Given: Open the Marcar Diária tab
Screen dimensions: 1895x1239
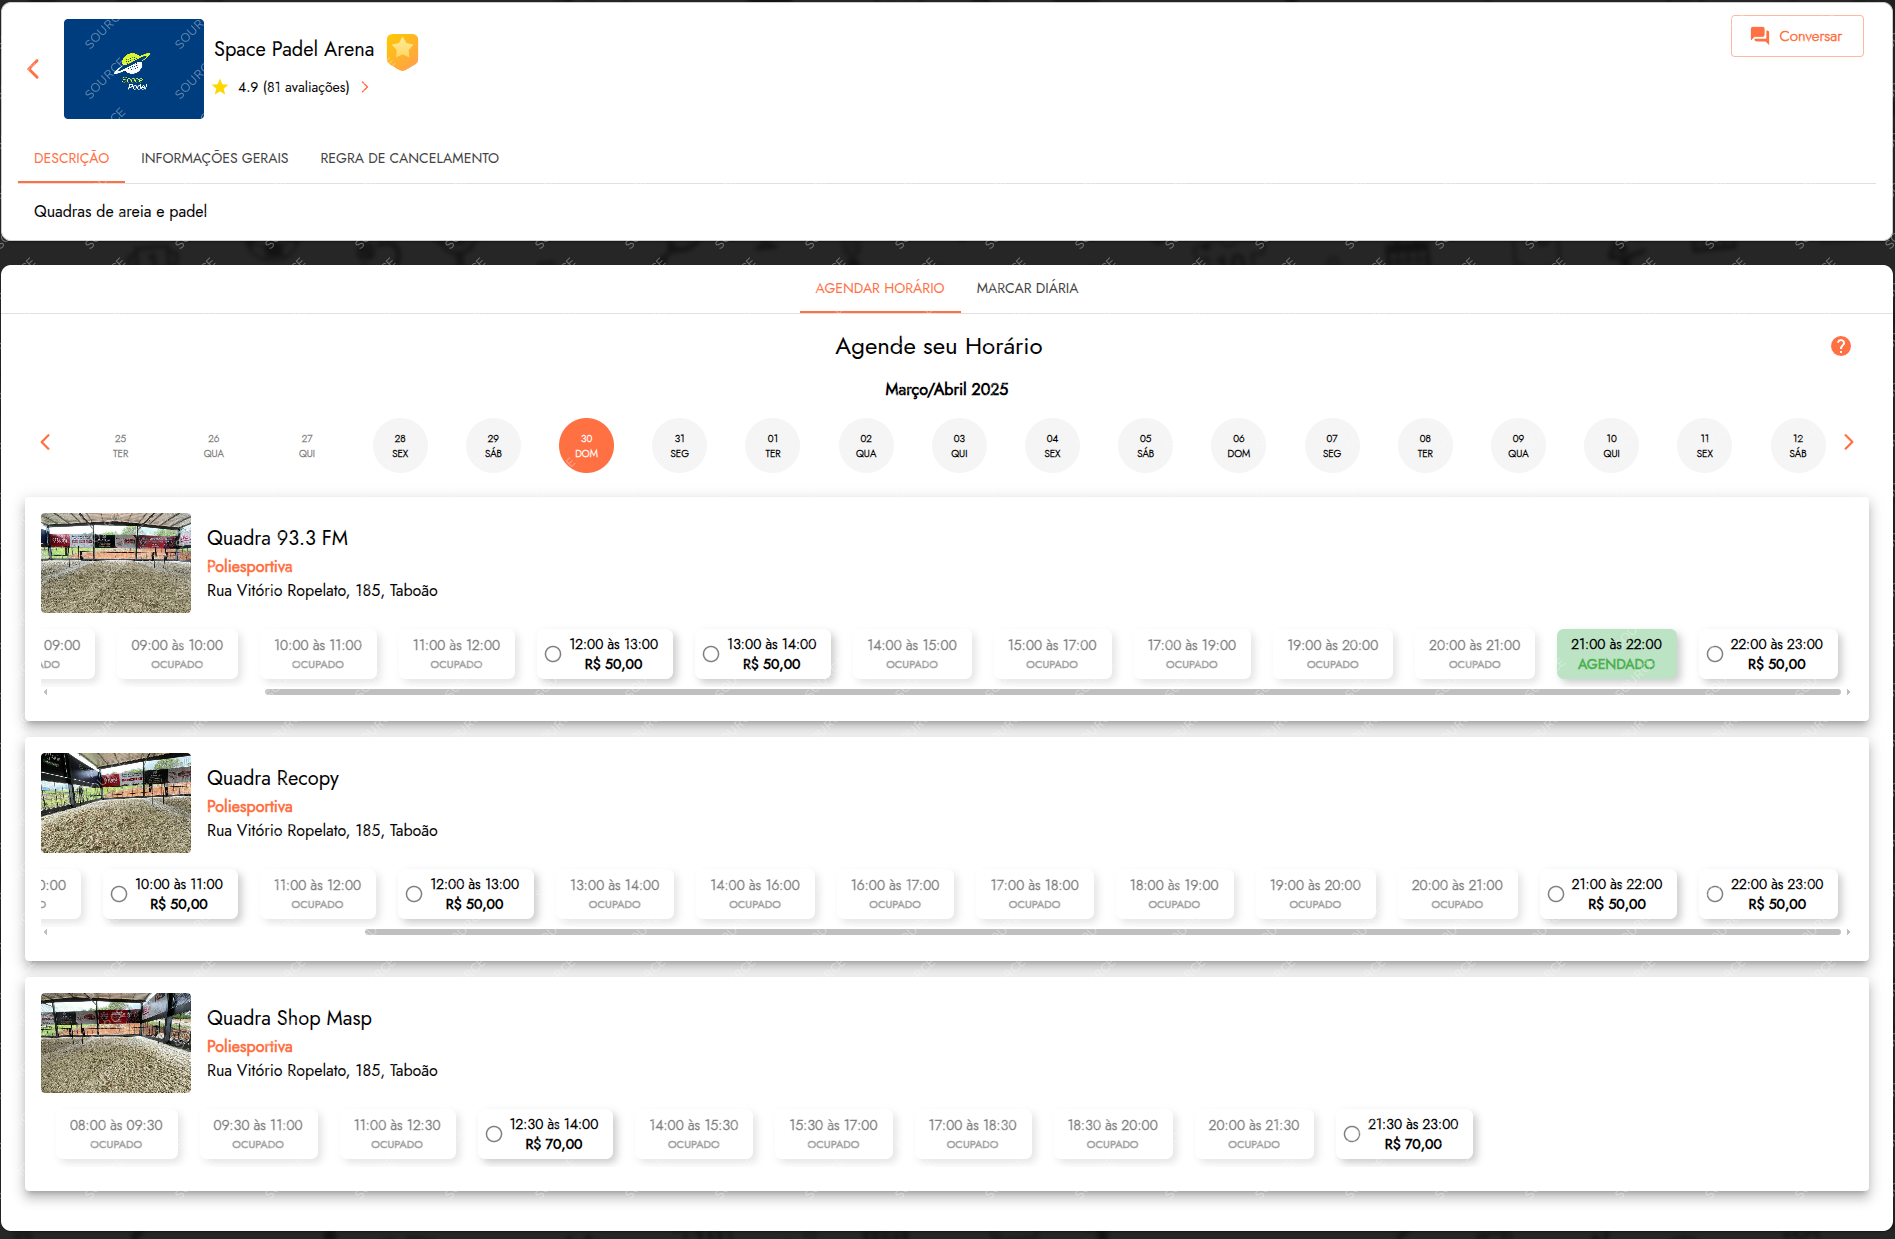Looking at the screenshot, I should pos(1027,288).
